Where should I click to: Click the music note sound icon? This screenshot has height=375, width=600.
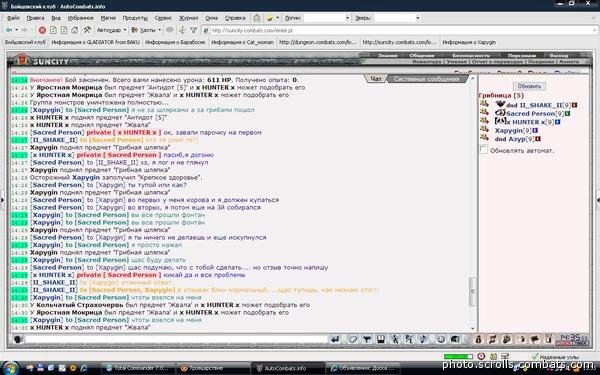tap(423, 339)
